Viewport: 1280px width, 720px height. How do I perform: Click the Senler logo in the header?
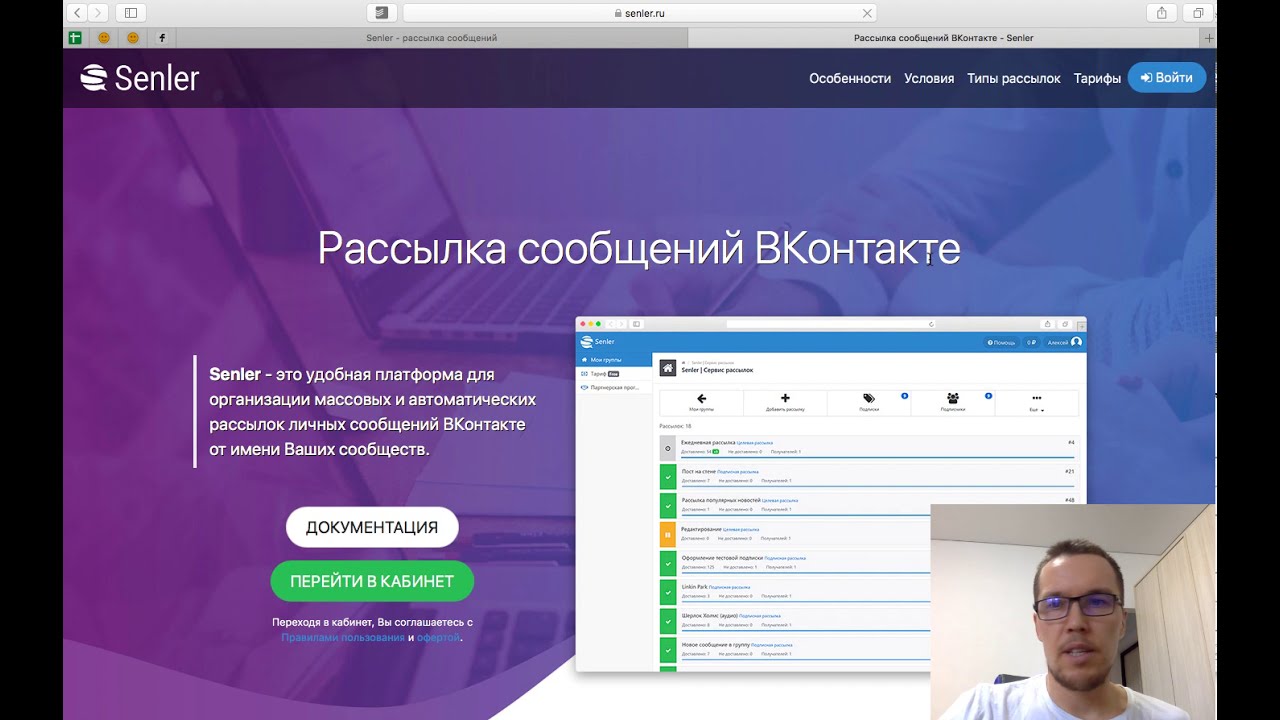(140, 78)
